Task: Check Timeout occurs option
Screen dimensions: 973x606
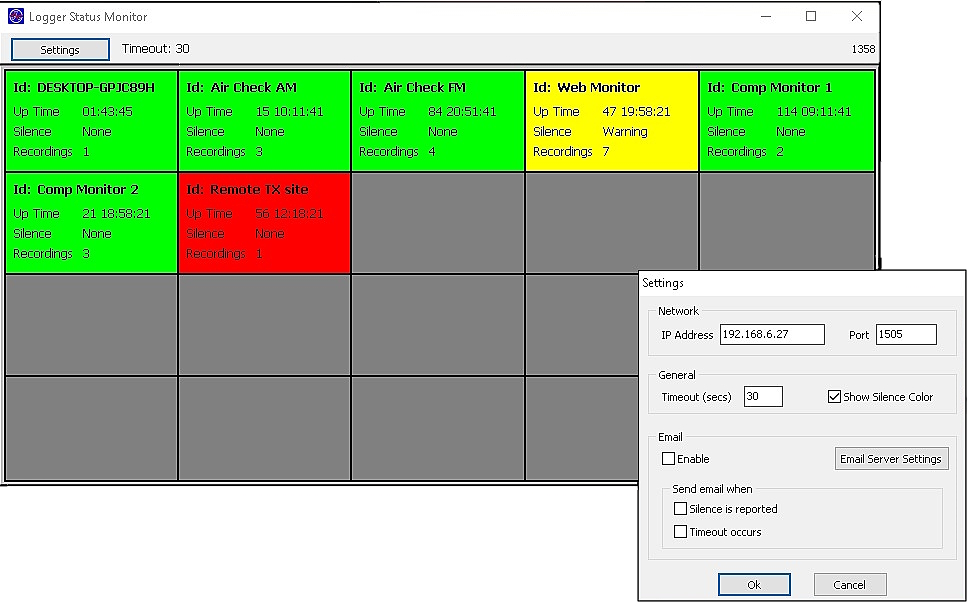Action: 680,532
